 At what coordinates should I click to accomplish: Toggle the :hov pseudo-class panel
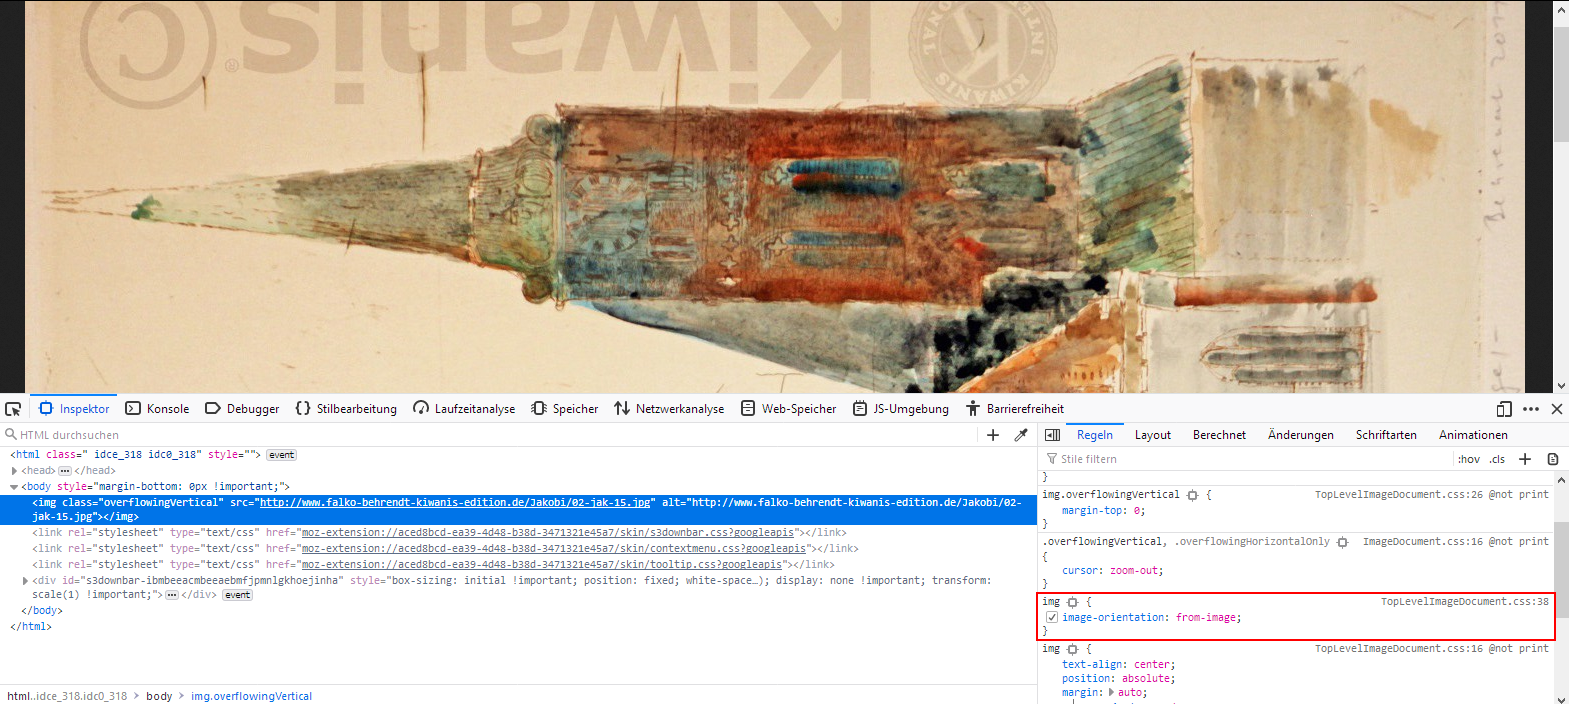pyautogui.click(x=1469, y=459)
